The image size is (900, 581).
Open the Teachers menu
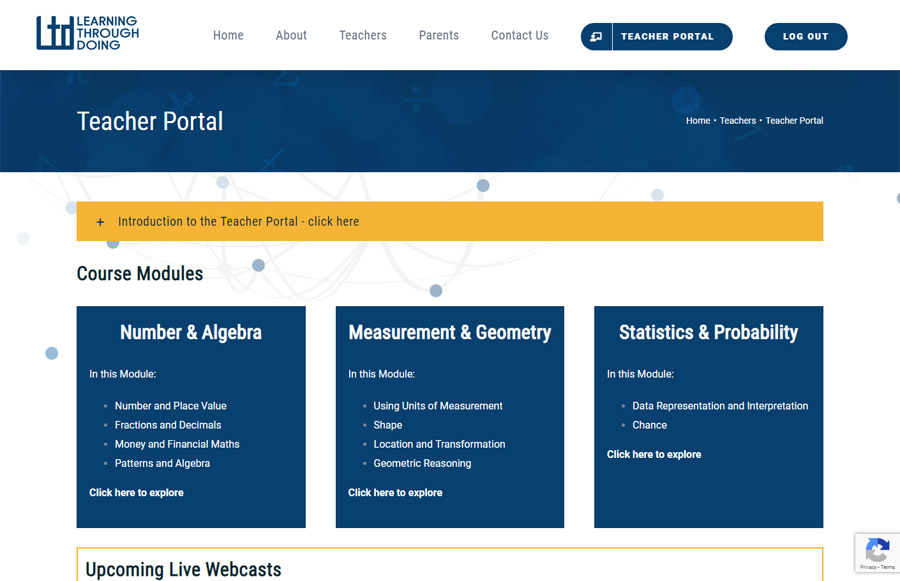[362, 35]
